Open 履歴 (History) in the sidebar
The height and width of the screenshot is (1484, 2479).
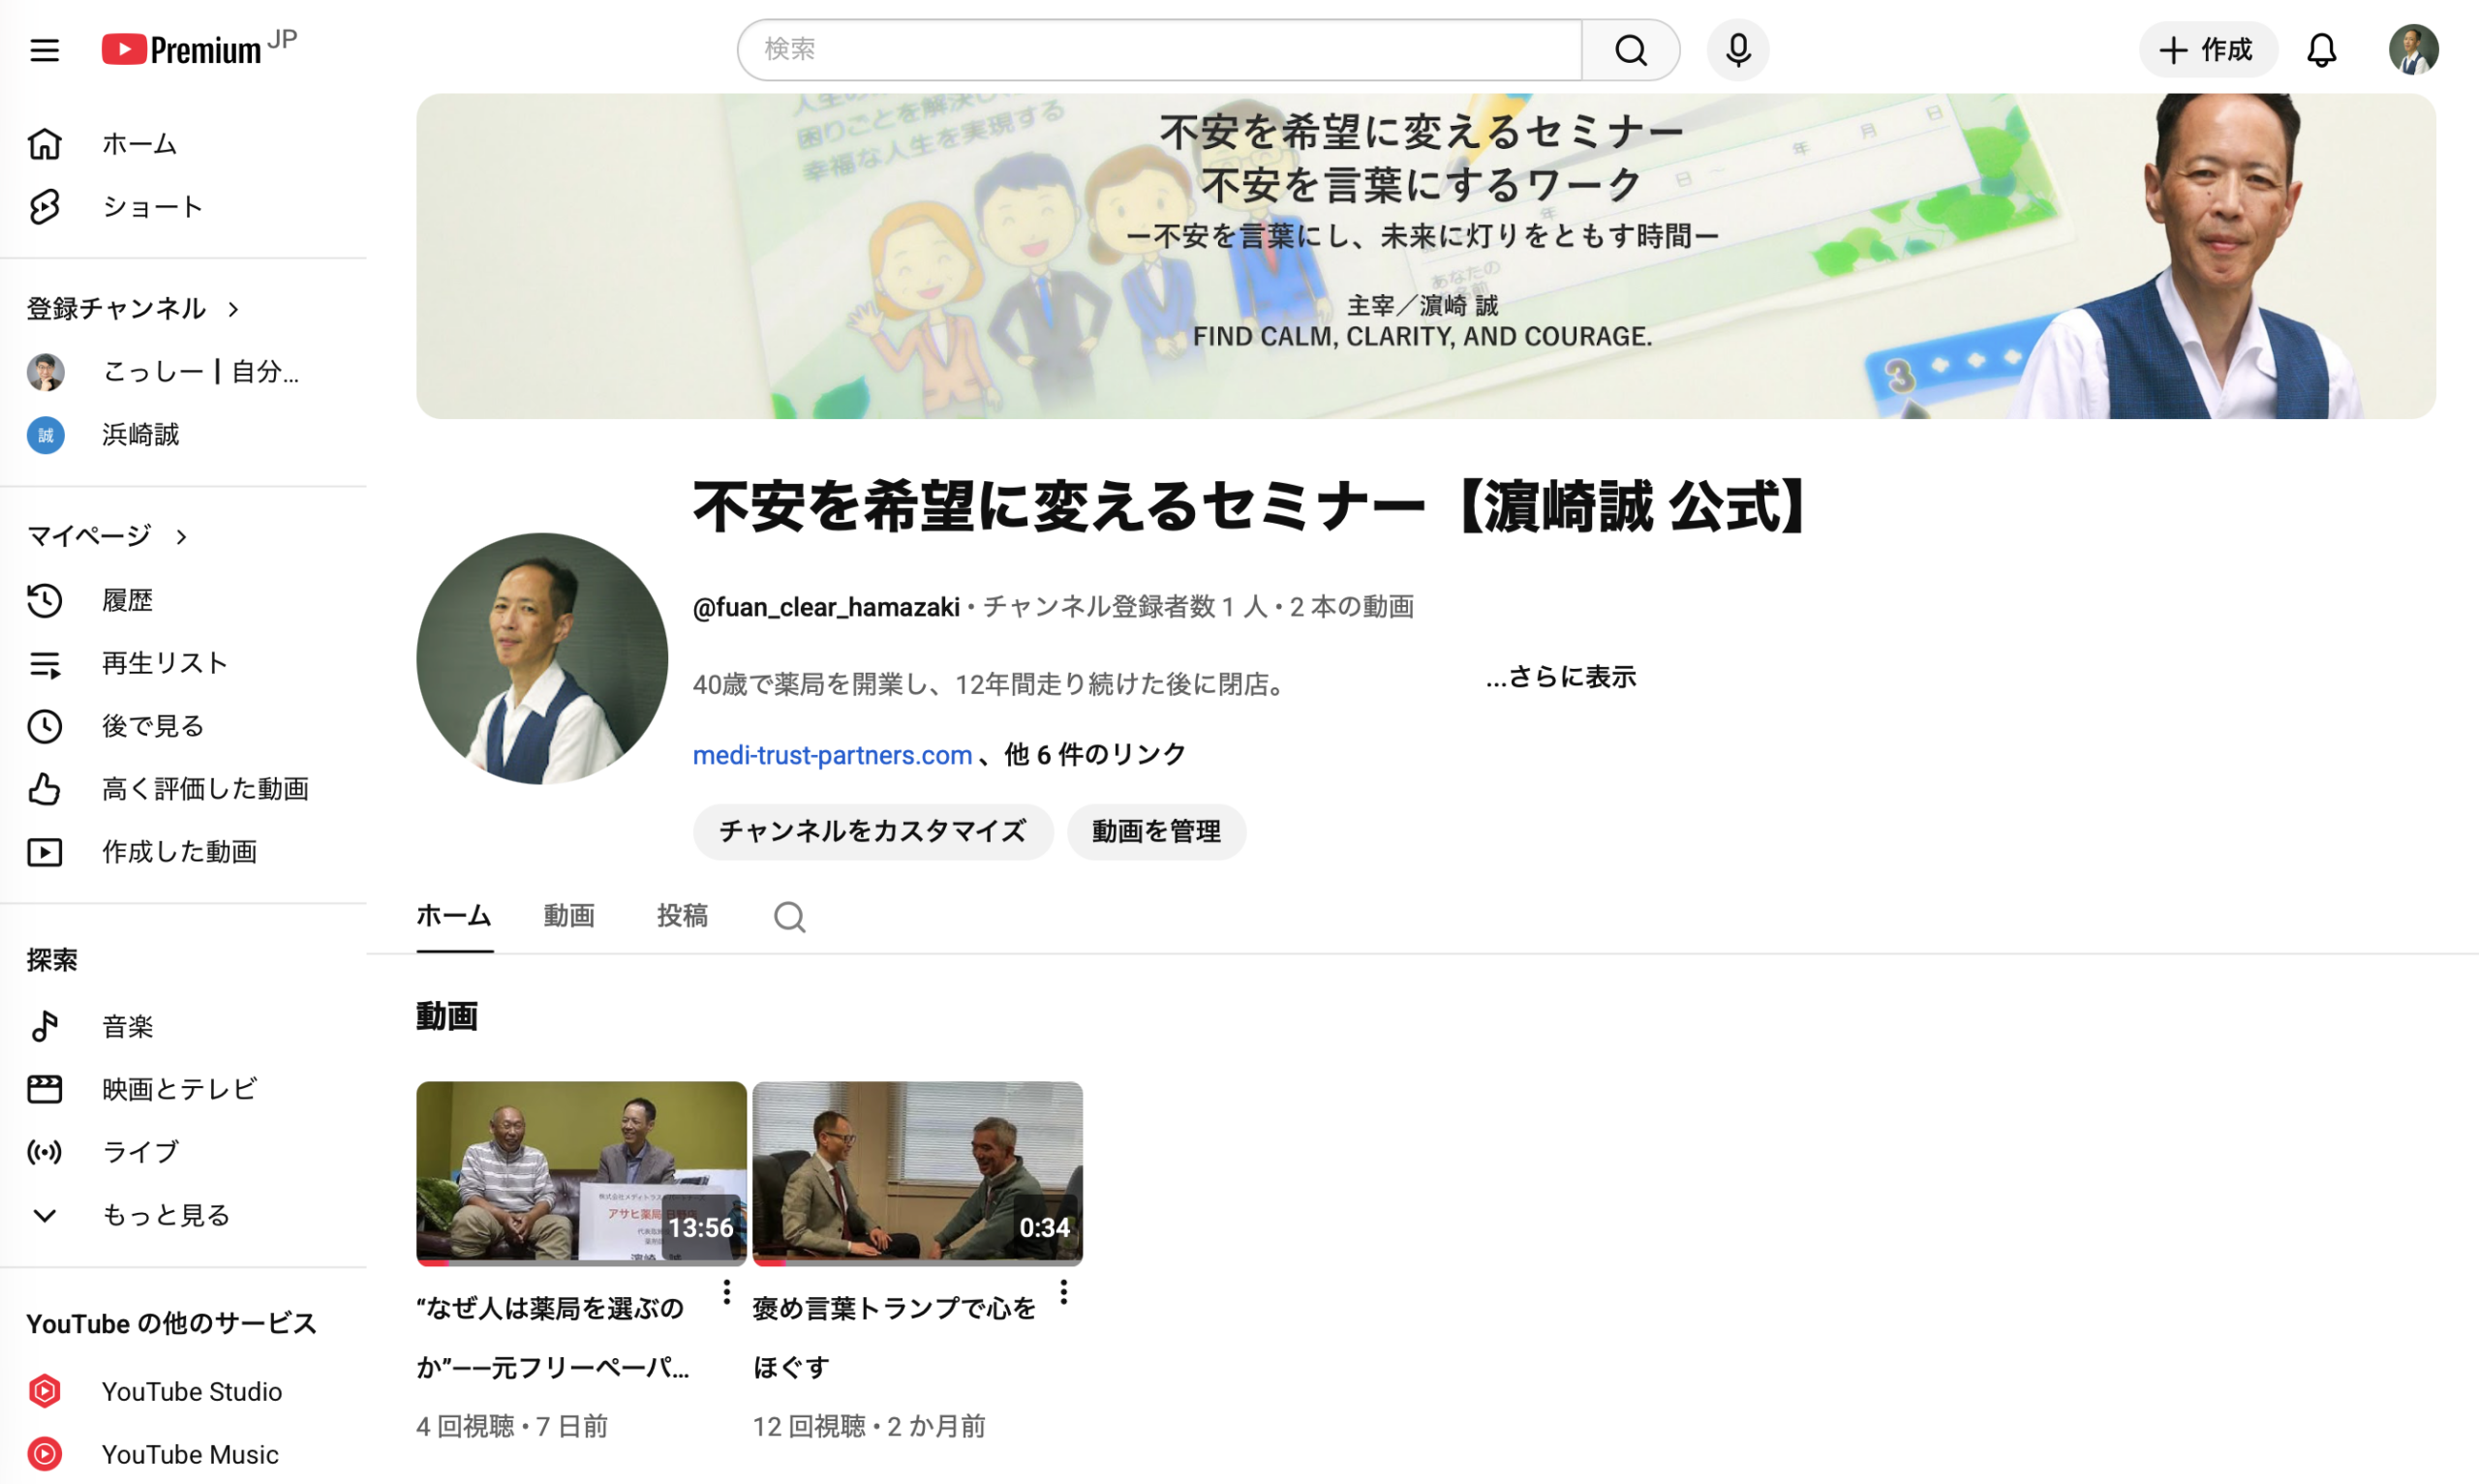[x=128, y=600]
